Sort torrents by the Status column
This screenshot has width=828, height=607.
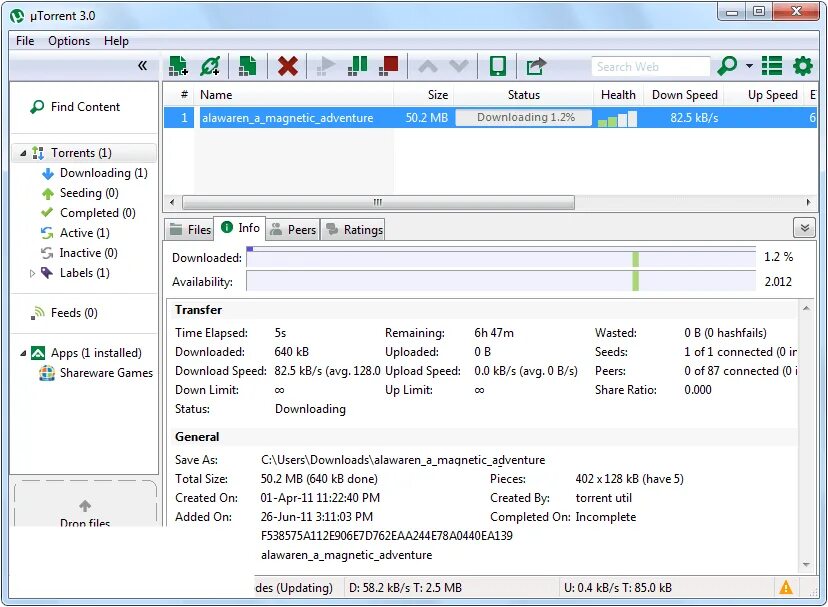523,95
